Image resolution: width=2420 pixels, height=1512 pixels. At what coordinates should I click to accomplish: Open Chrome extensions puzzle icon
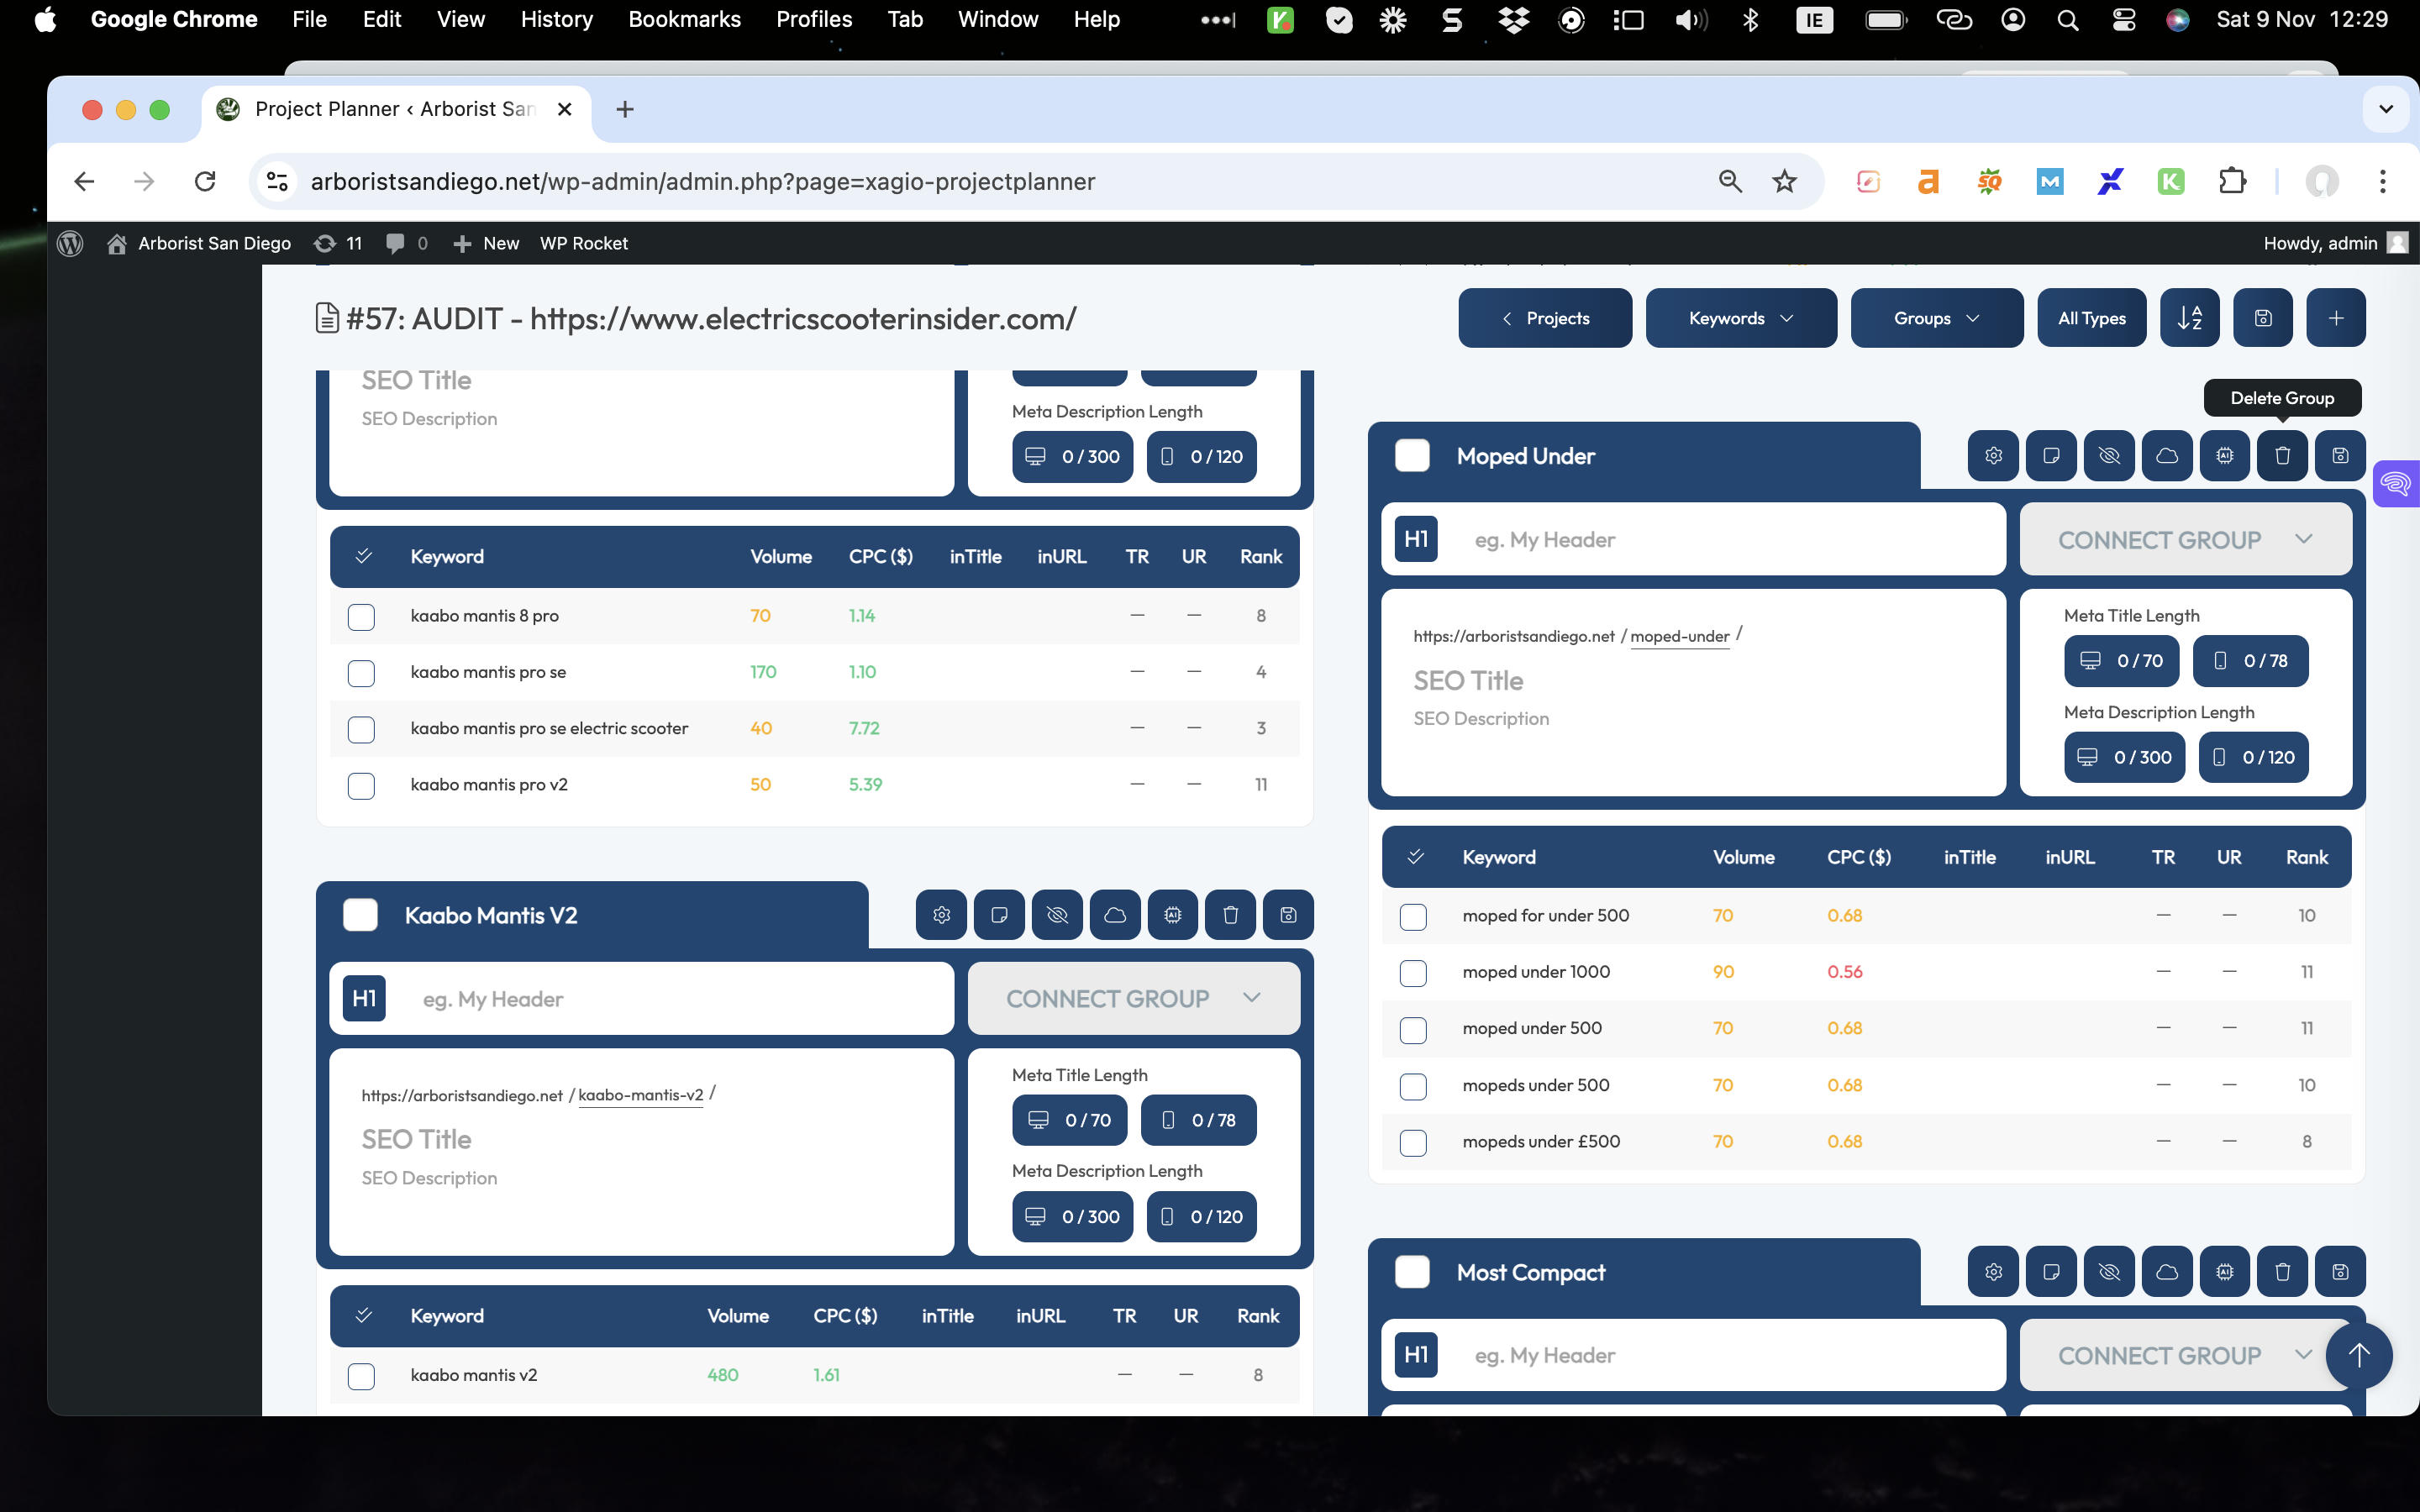click(2231, 181)
